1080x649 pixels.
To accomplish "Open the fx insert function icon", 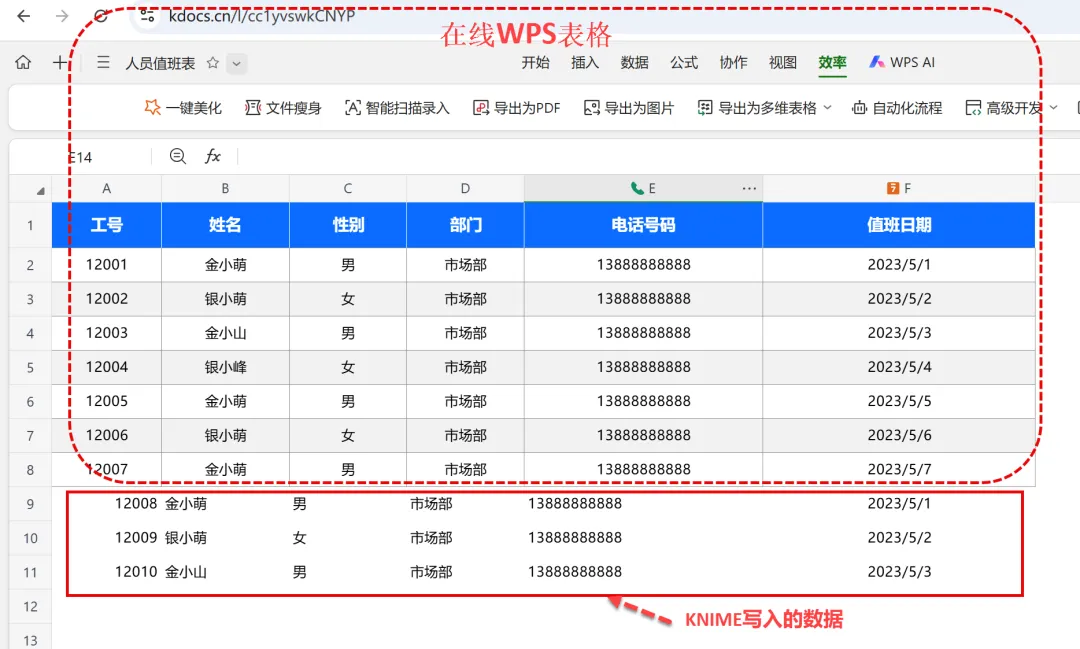I will coord(213,156).
